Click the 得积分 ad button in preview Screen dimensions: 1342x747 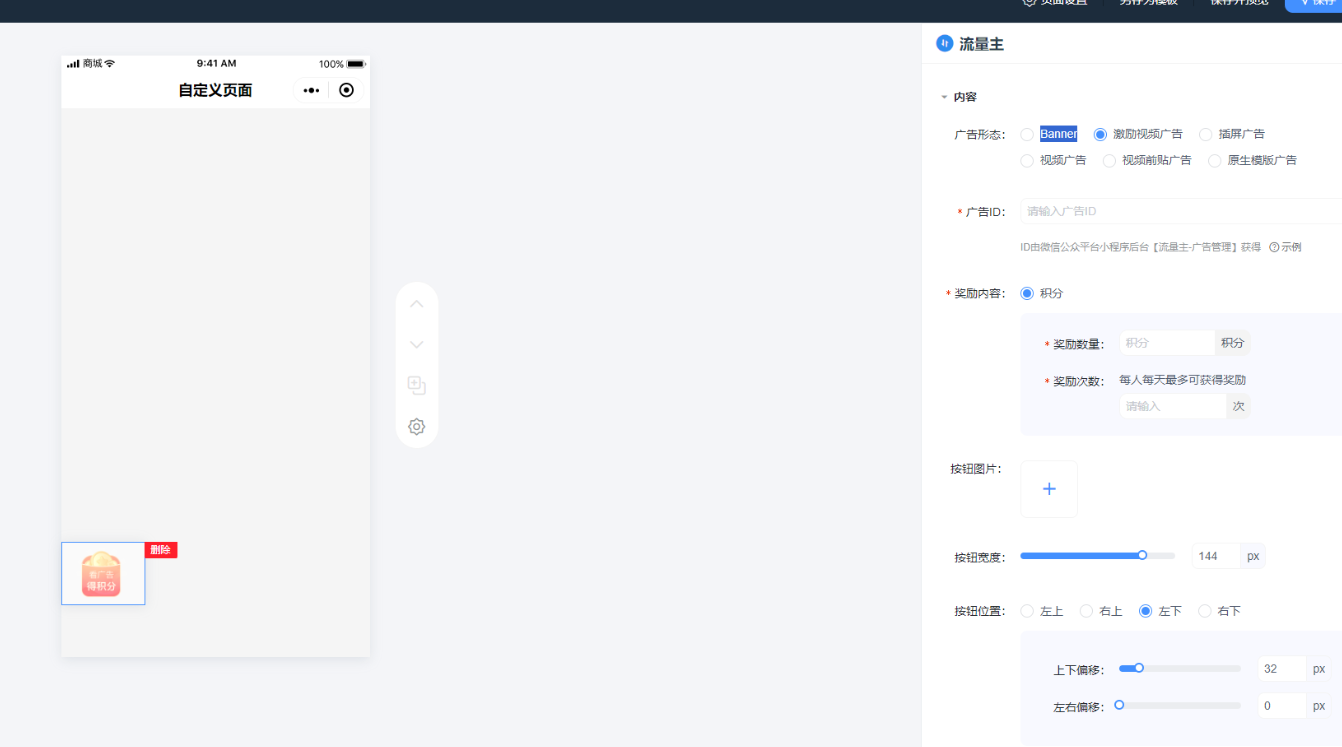102,574
